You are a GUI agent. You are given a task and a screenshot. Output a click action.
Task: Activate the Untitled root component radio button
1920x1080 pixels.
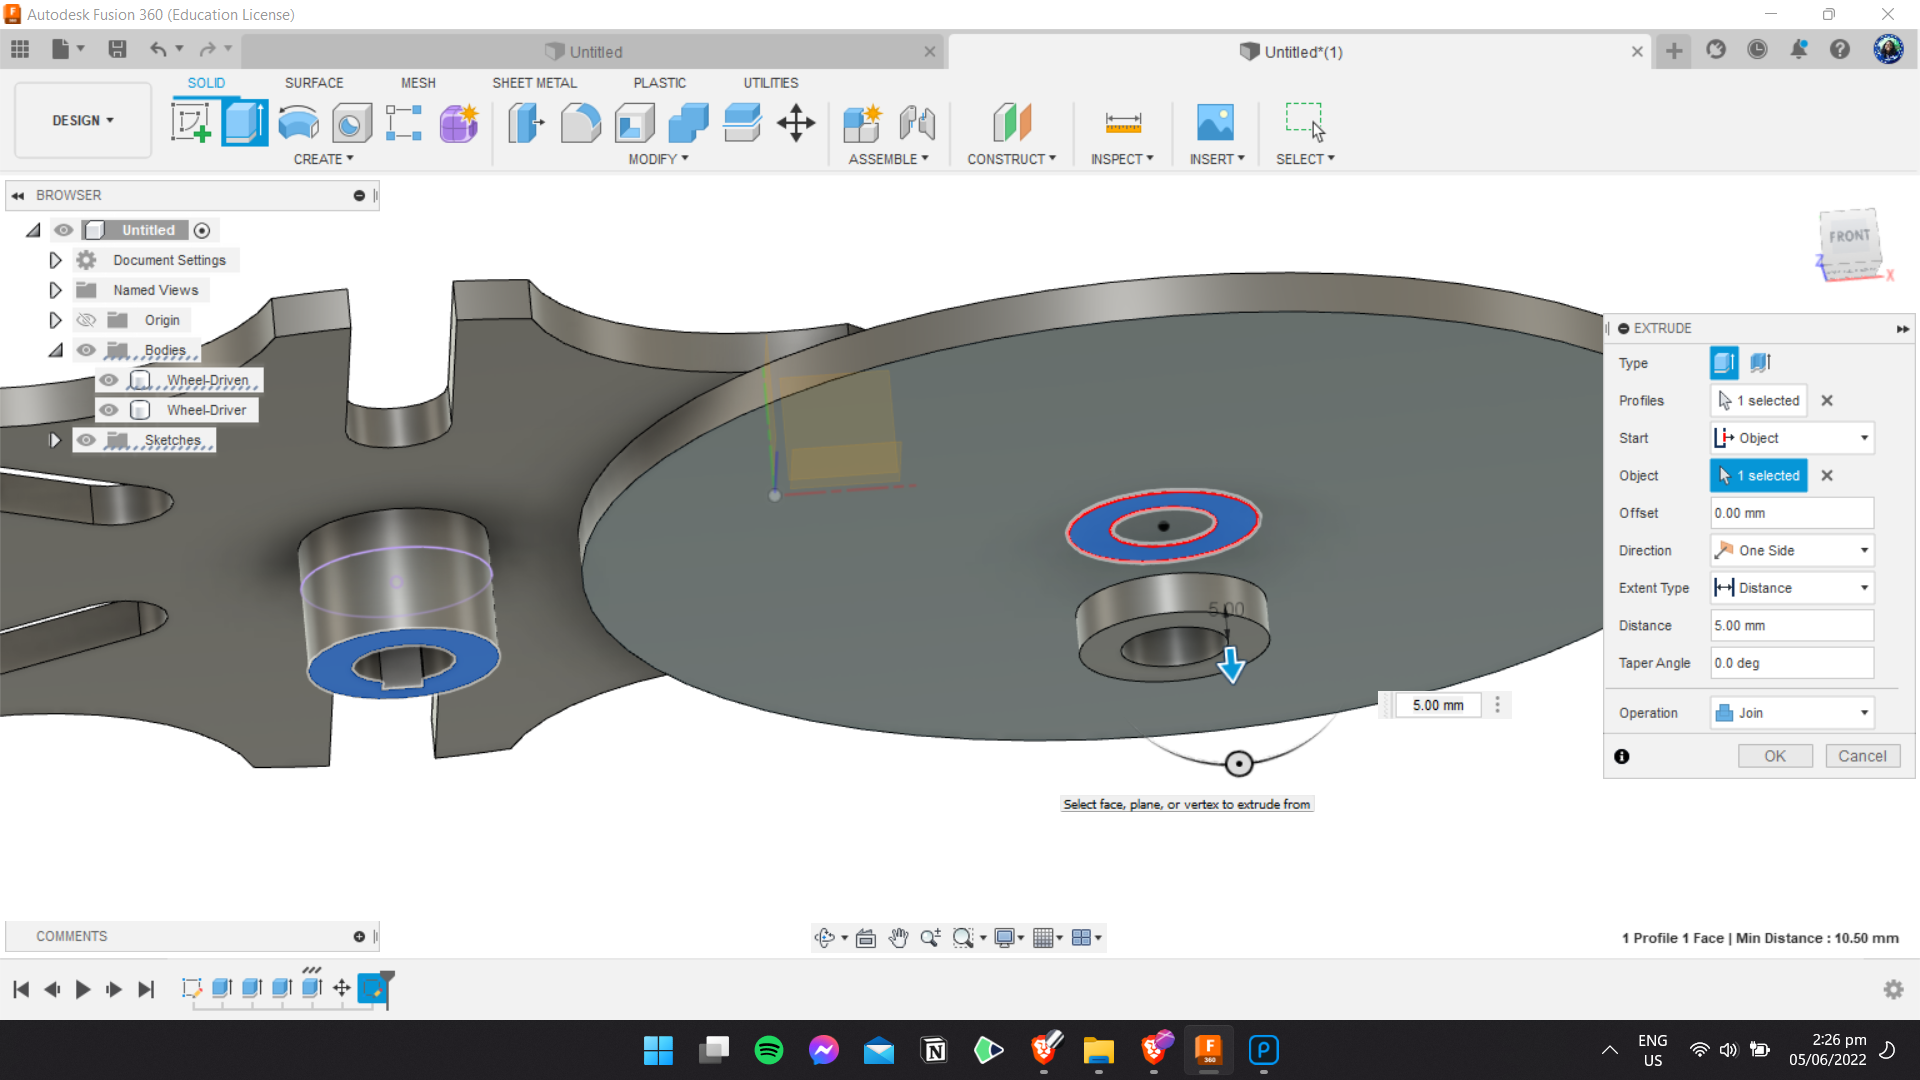(202, 231)
